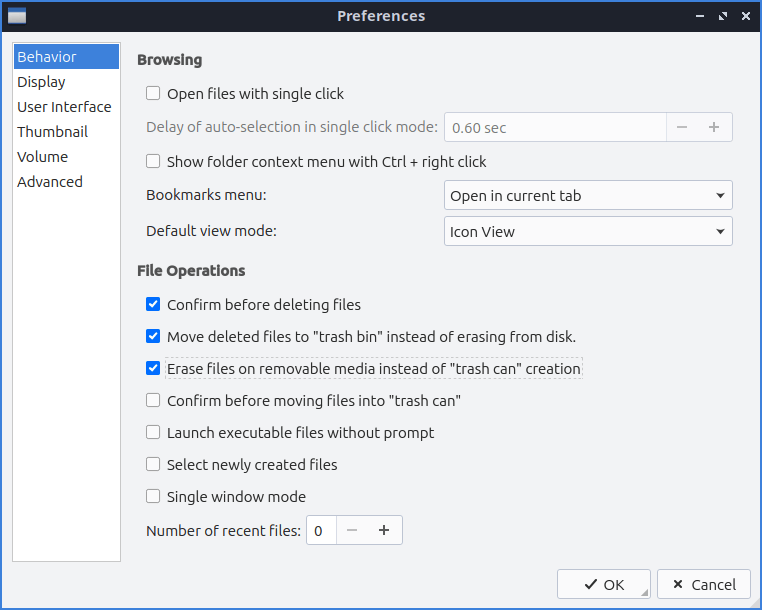The width and height of the screenshot is (762, 610).
Task: Click the Cancel button
Action: coord(704,585)
